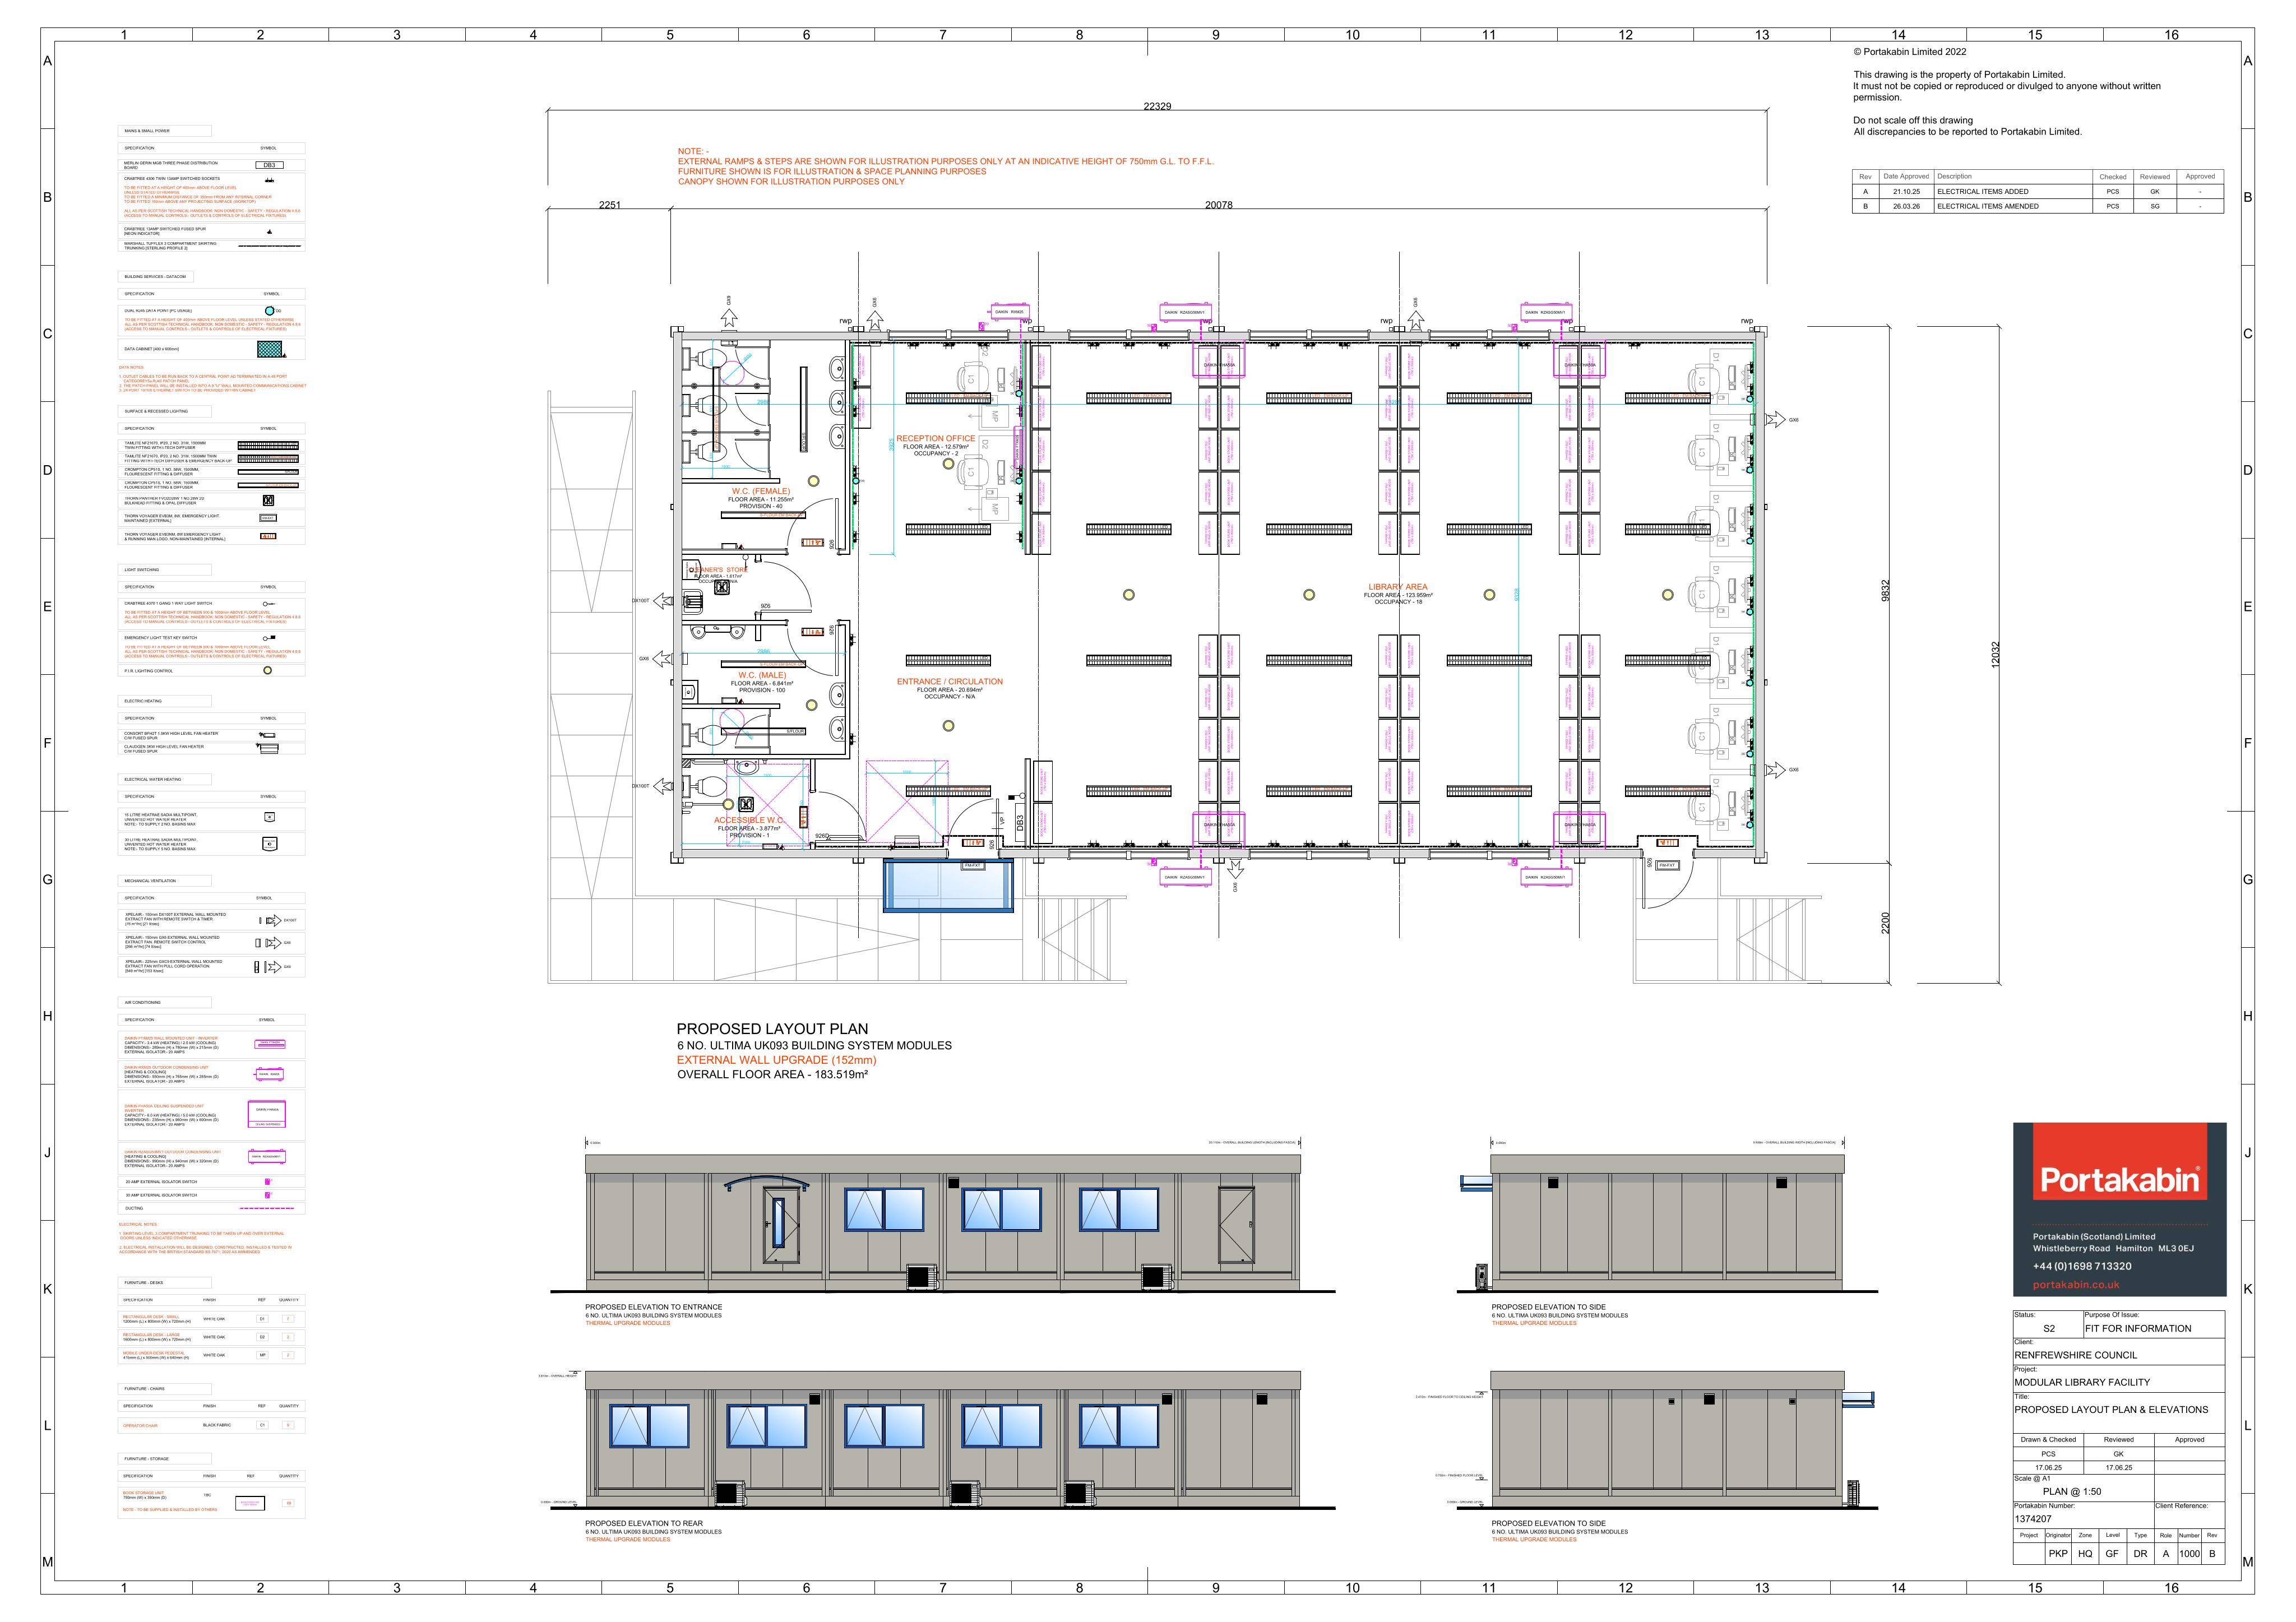The height and width of the screenshot is (1622, 2296).
Task: Click the DB3 distribution board legend symbol
Action: tap(269, 165)
